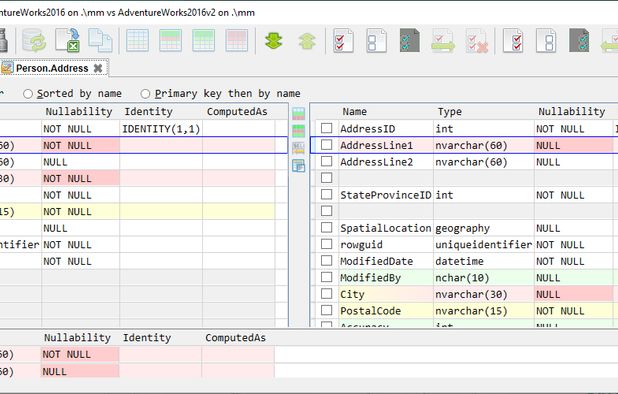
Task: Click top multicolor grid icon between column panes
Action: (299, 114)
